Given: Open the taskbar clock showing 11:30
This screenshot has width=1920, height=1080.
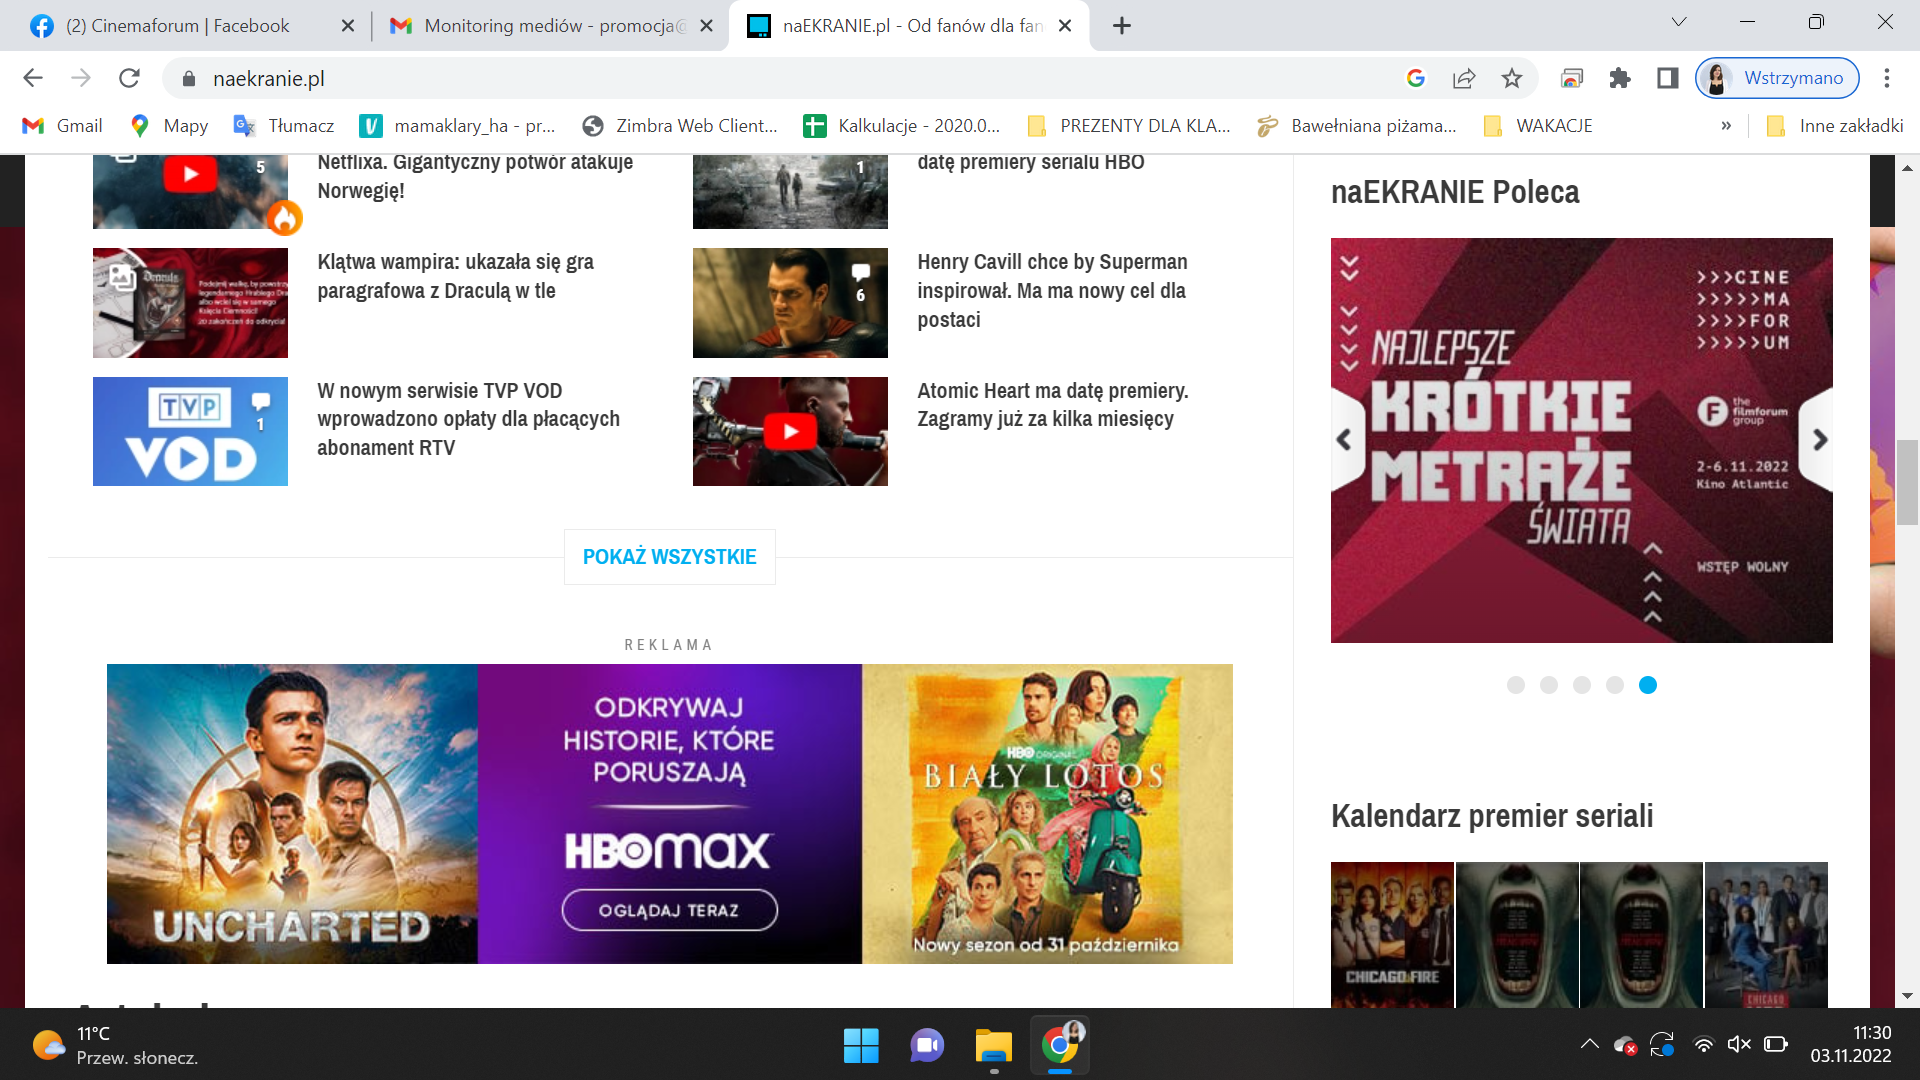Looking at the screenshot, I should (x=1851, y=1045).
